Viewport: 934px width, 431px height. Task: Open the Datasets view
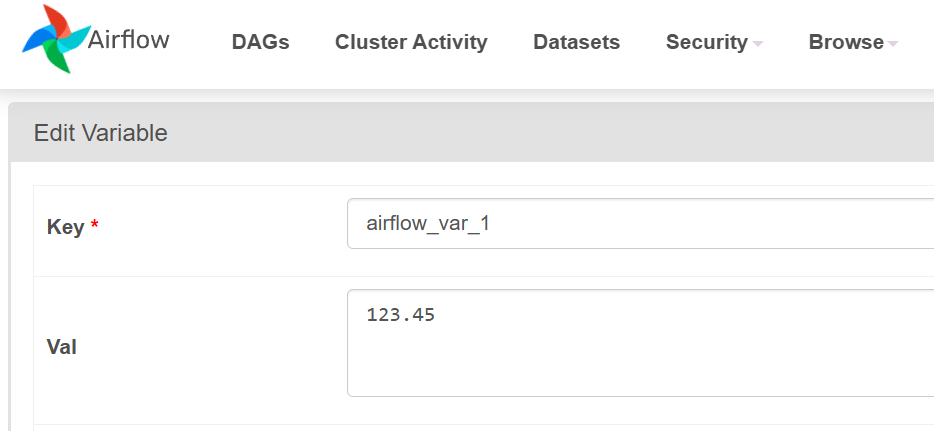(x=576, y=42)
